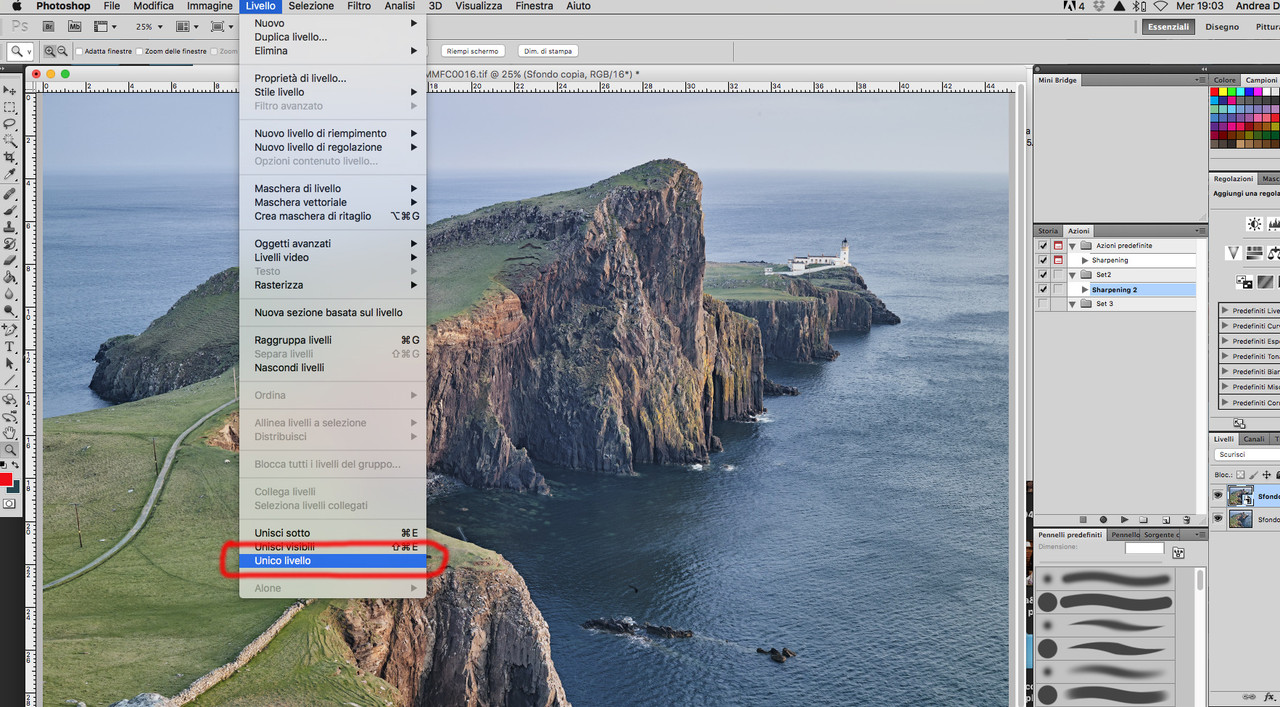Toggle dialog control for the Sharpening action

pyautogui.click(x=1058, y=260)
